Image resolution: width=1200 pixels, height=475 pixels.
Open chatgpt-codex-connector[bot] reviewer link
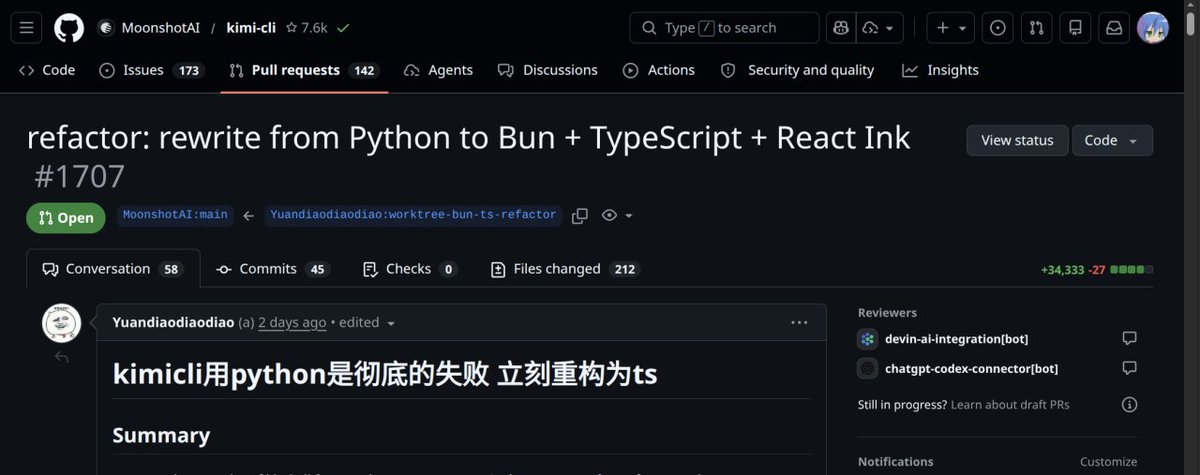pos(971,368)
